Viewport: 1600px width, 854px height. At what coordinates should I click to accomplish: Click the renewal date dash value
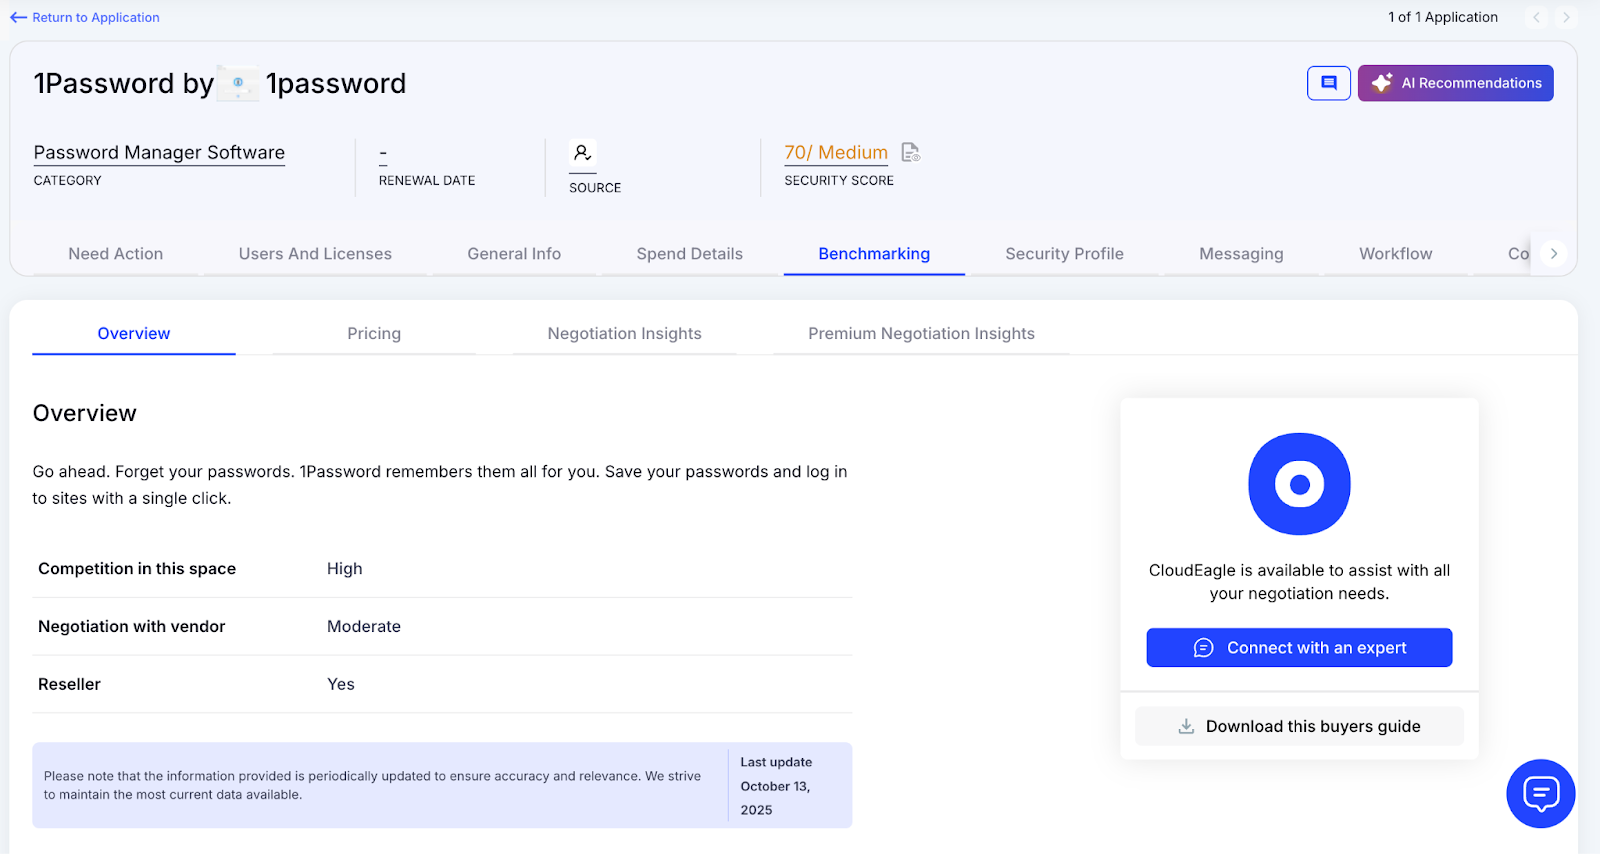click(x=383, y=154)
